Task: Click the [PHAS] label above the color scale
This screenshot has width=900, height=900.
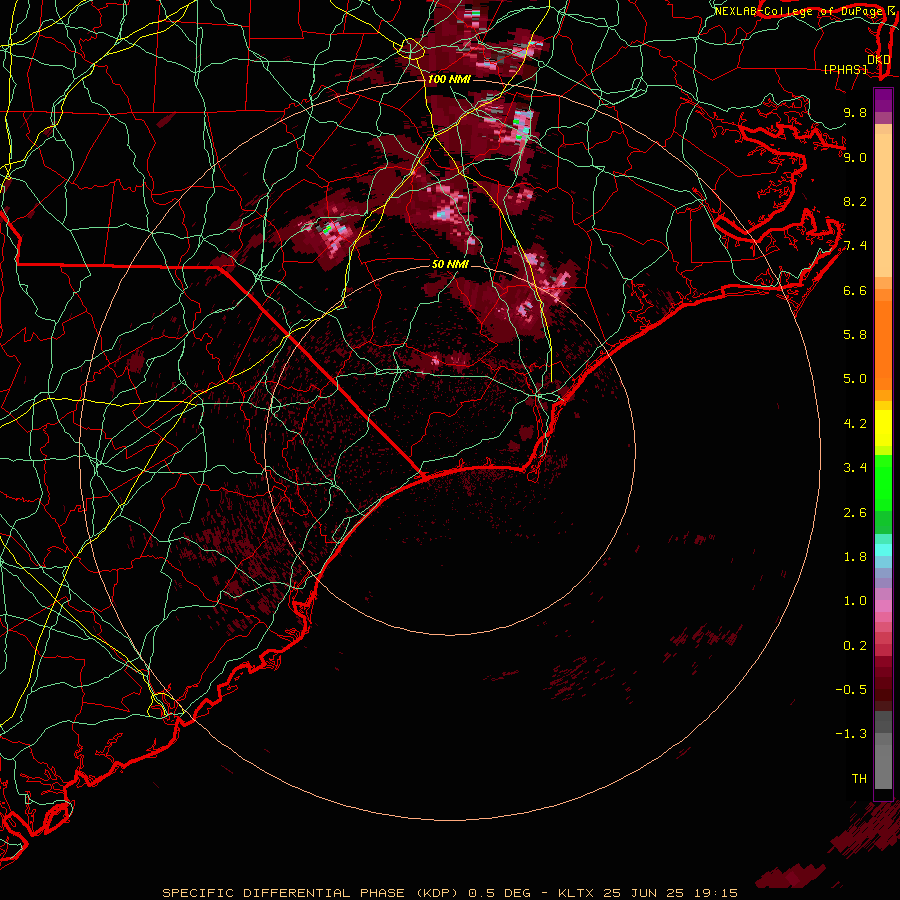Action: tap(845, 69)
